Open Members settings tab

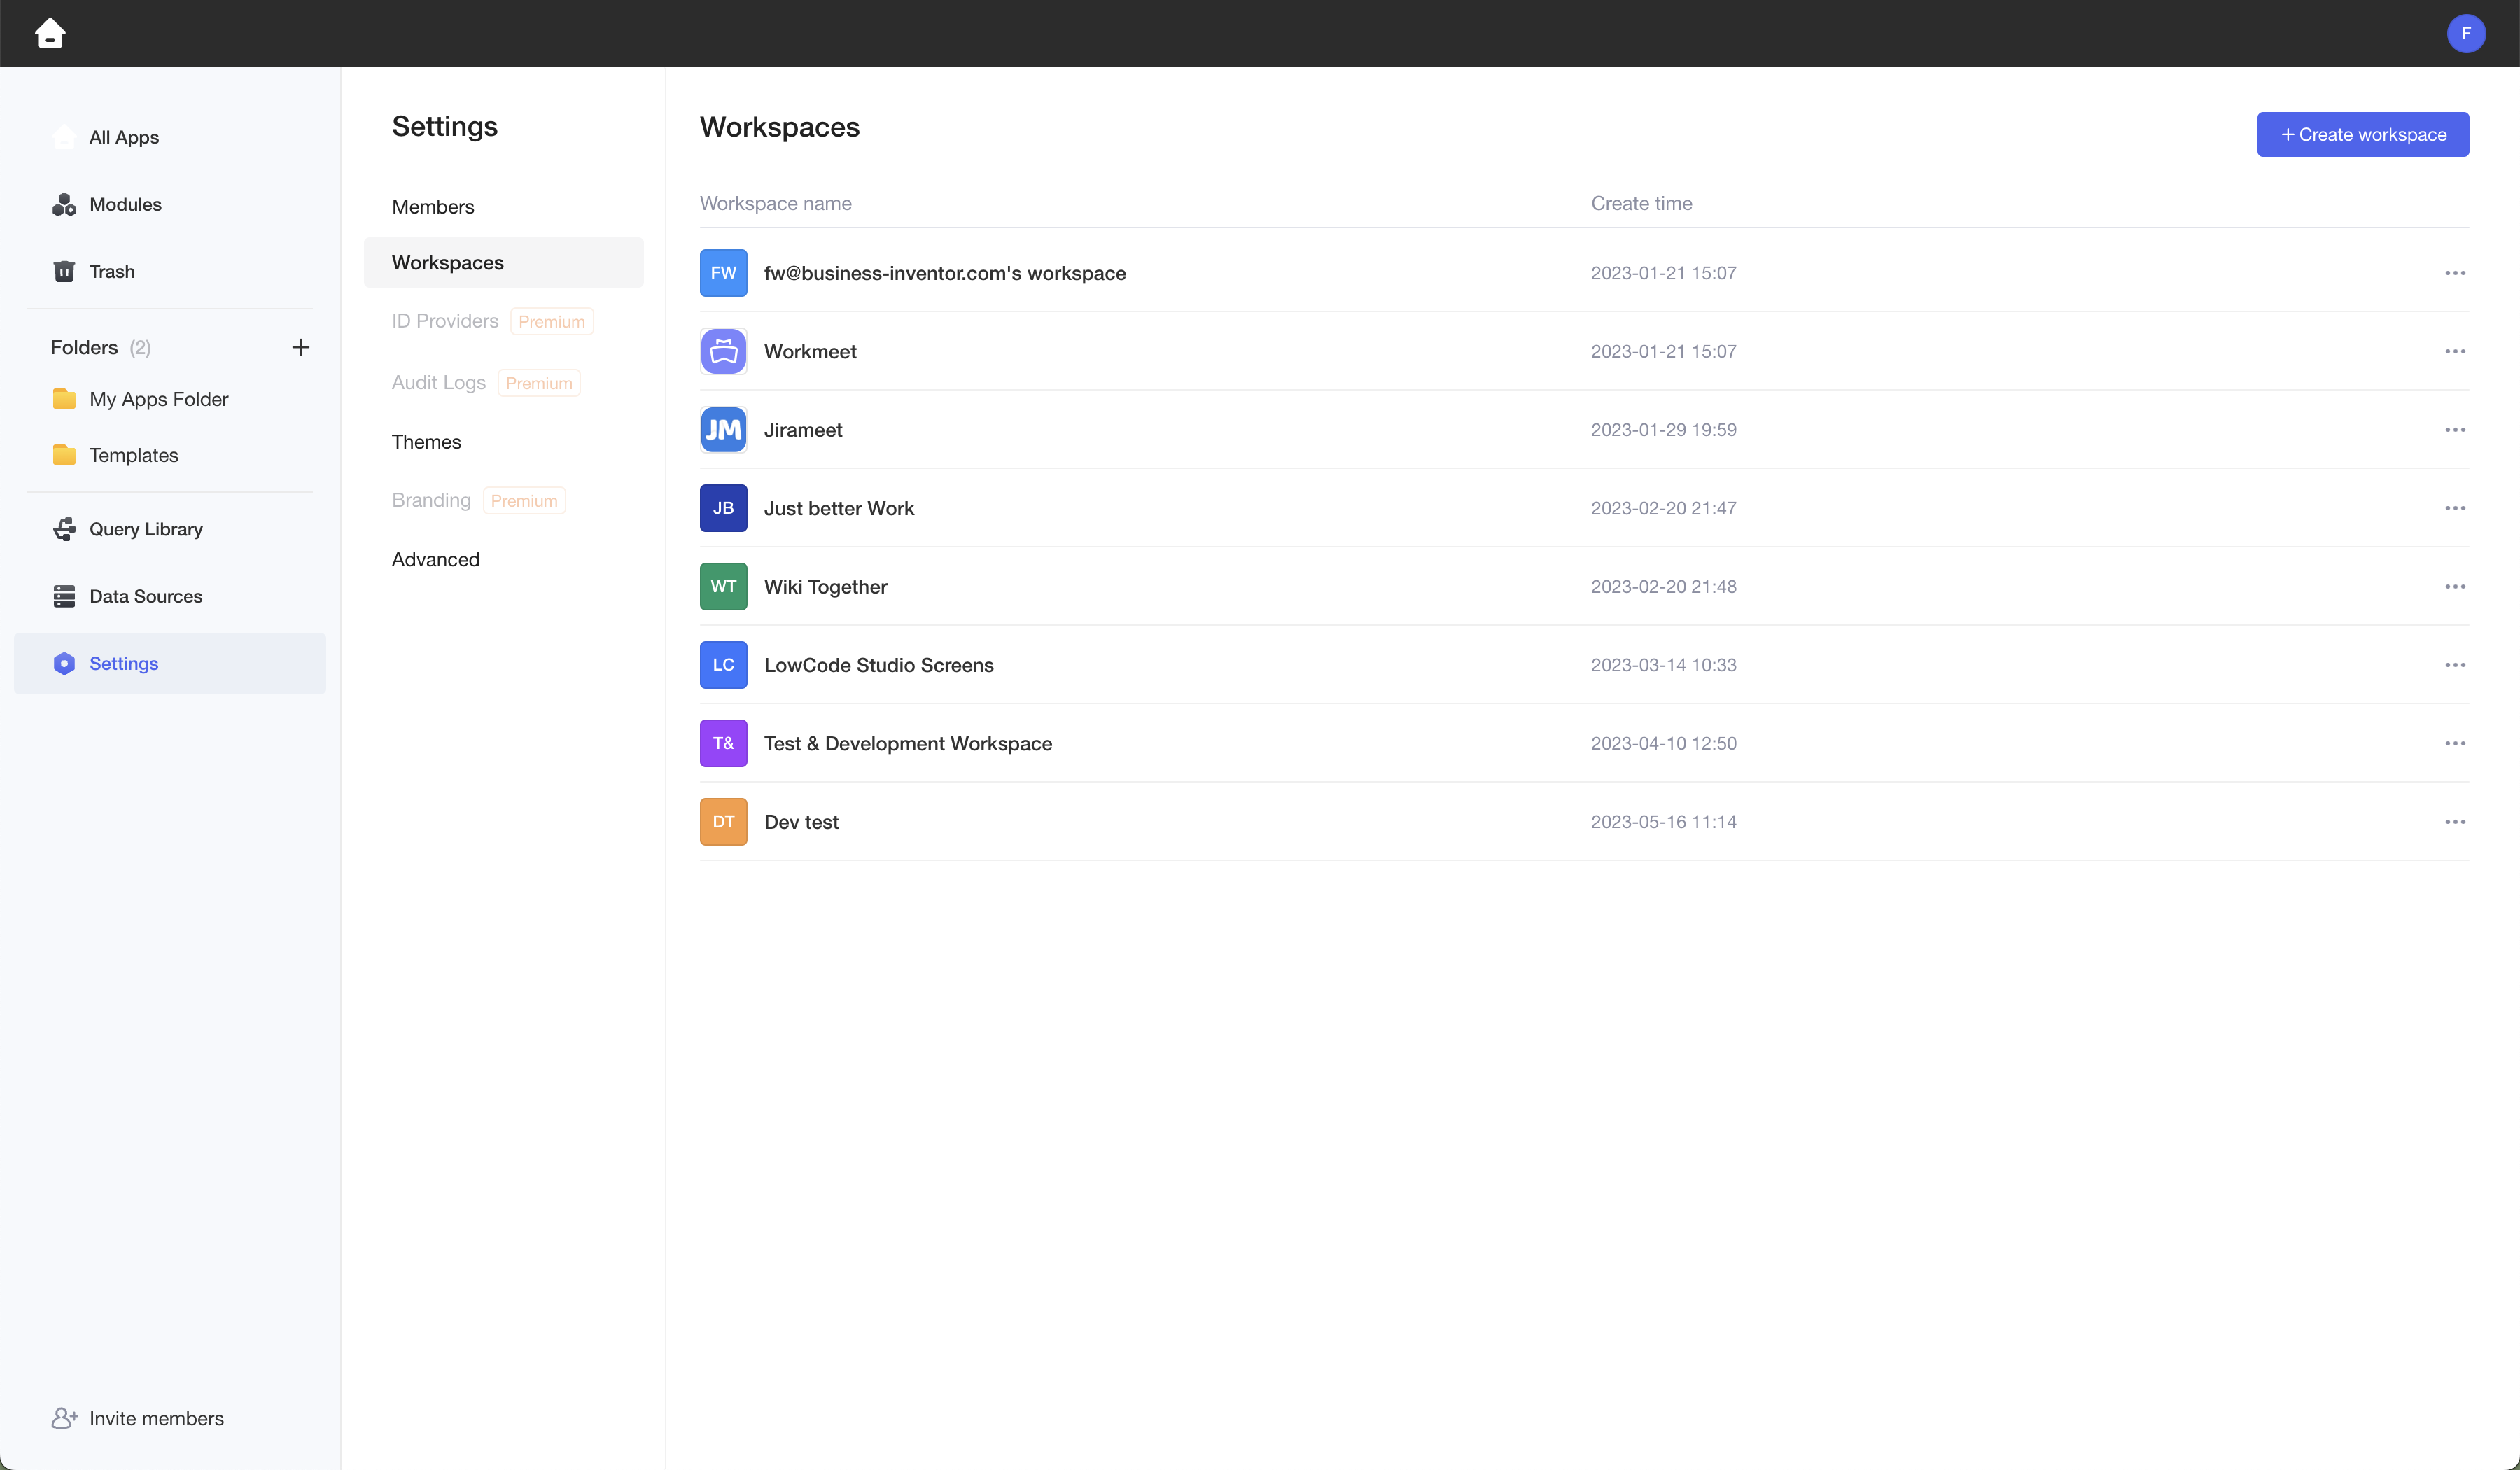pos(433,207)
